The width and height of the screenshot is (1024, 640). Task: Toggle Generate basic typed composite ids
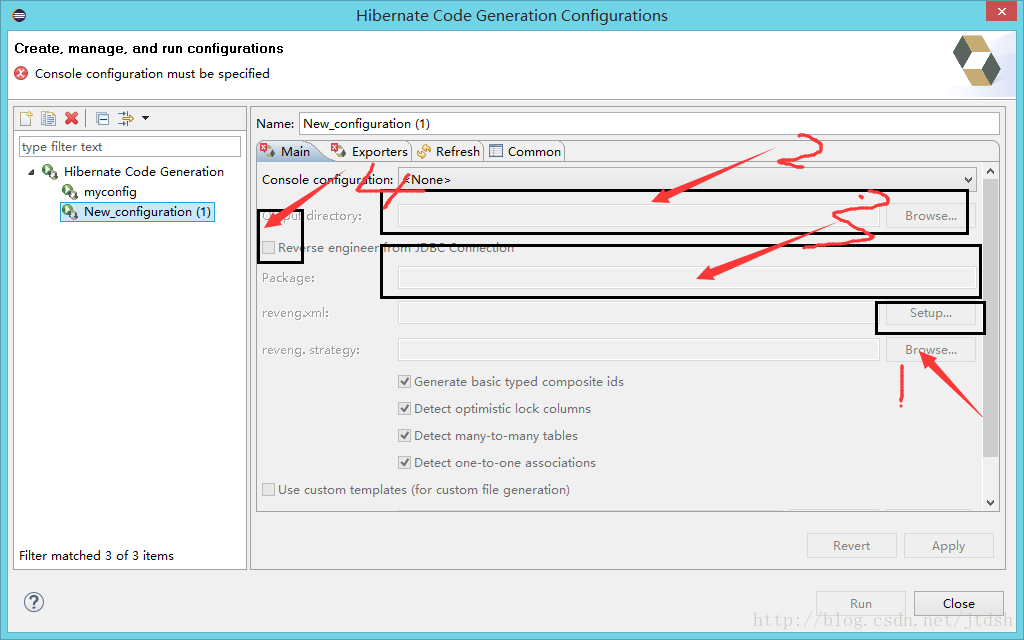tap(404, 381)
